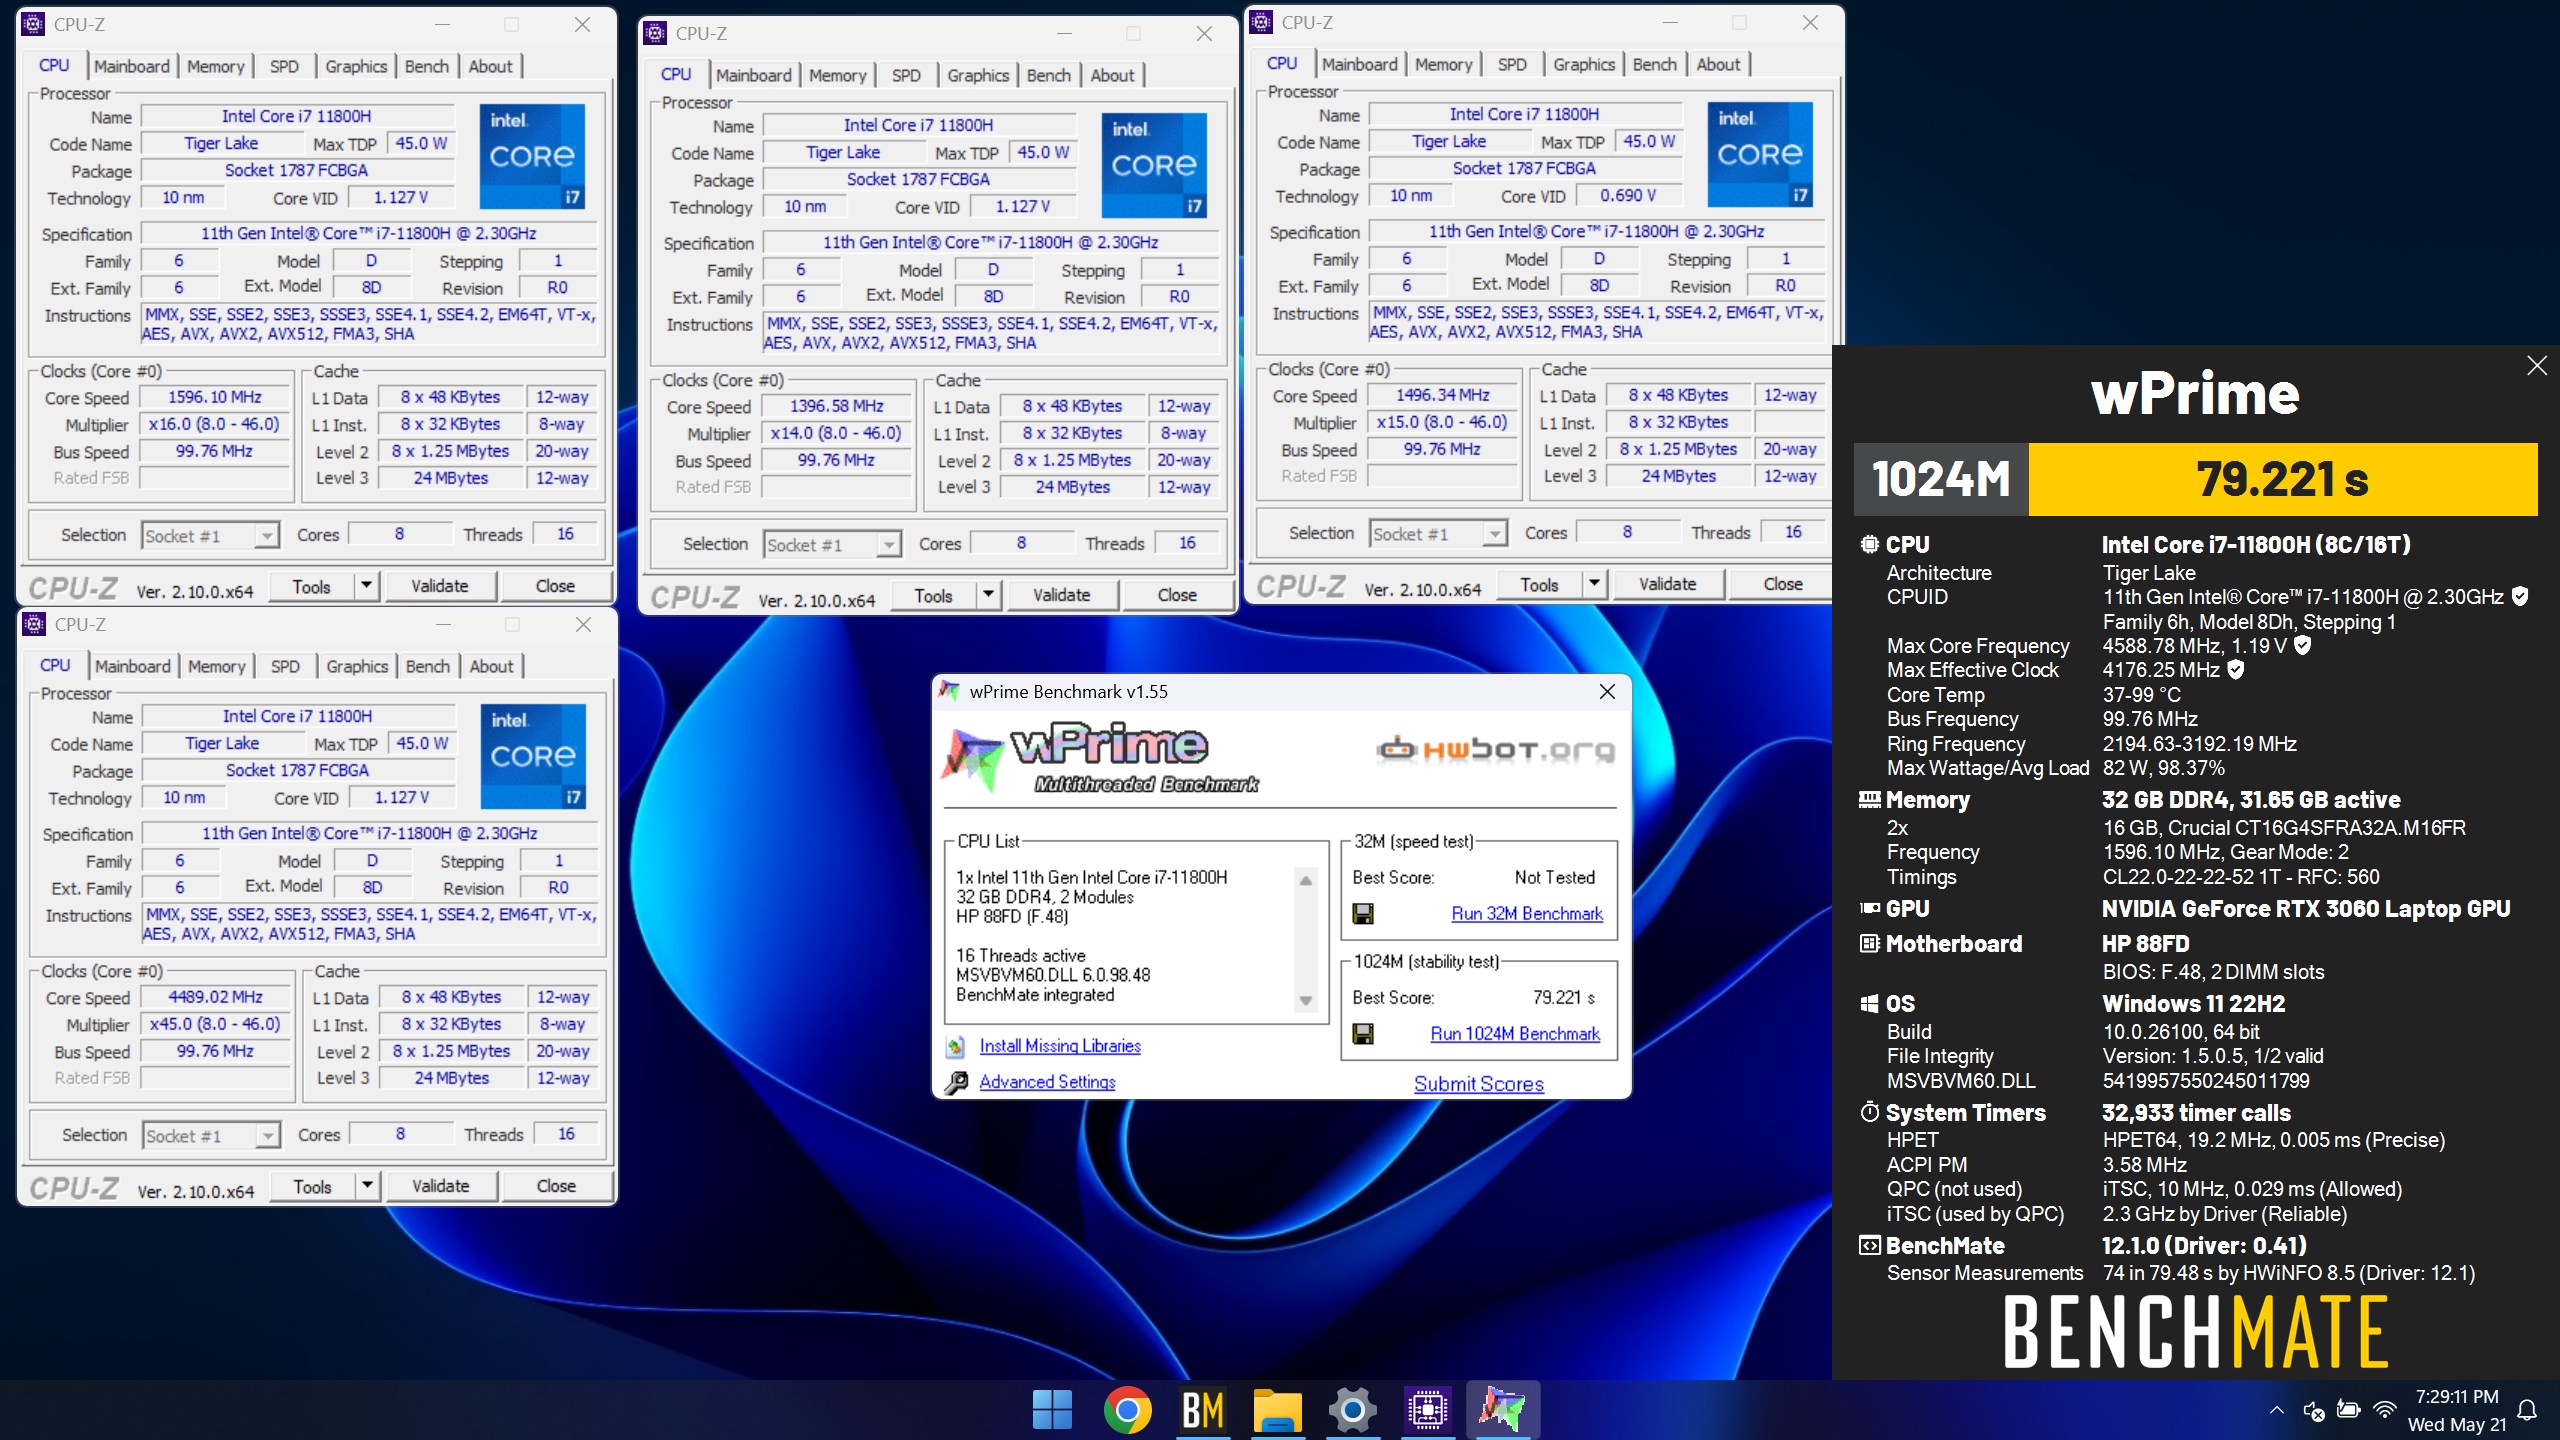The width and height of the screenshot is (2560, 1440).
Task: Click the GPU icon in the BenchMate panel
Action: point(1869,908)
